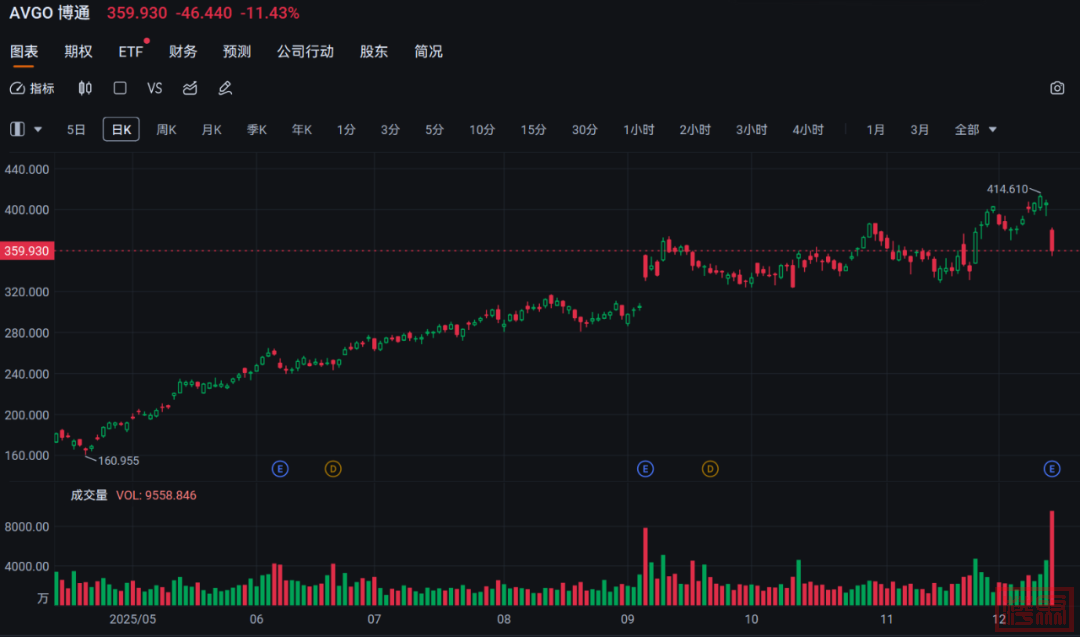This screenshot has height=637, width=1080.
Task: Switch to the 15分 interval
Action: (x=533, y=129)
